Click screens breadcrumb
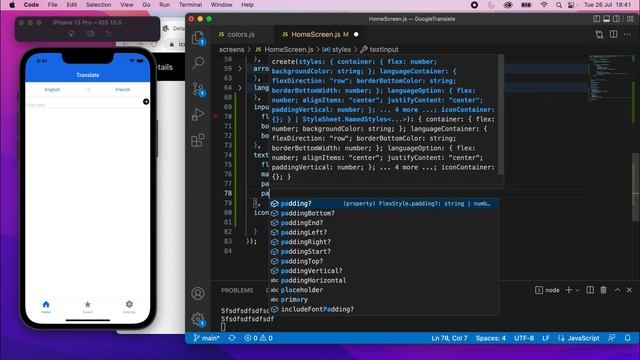This screenshot has height=360, width=640. 231,49
